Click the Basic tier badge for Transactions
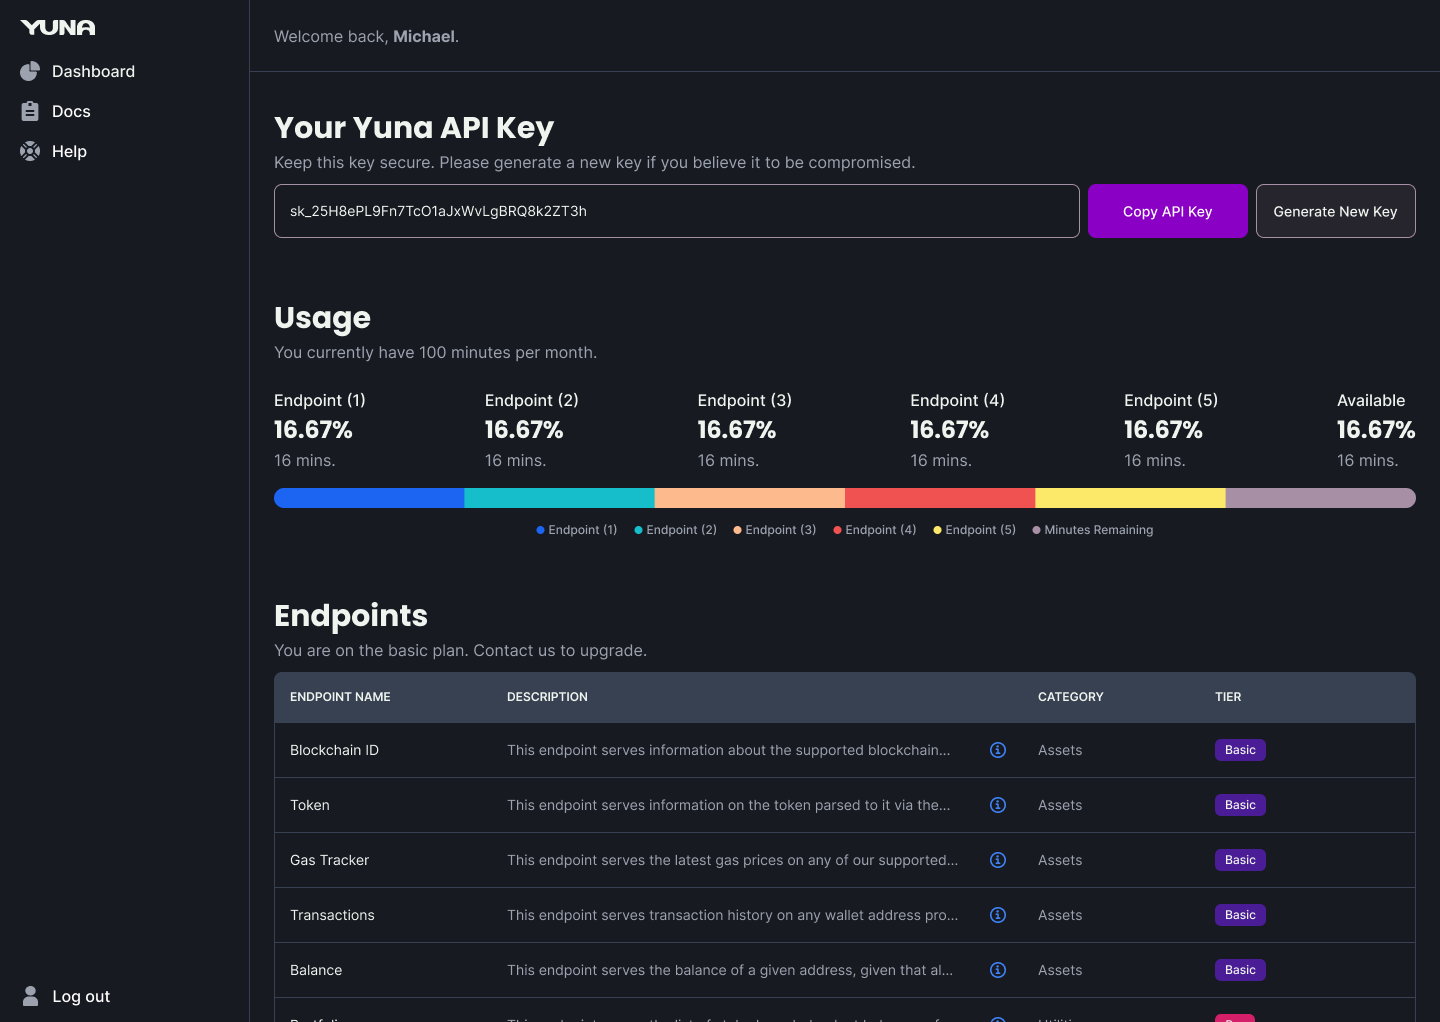 (1240, 915)
